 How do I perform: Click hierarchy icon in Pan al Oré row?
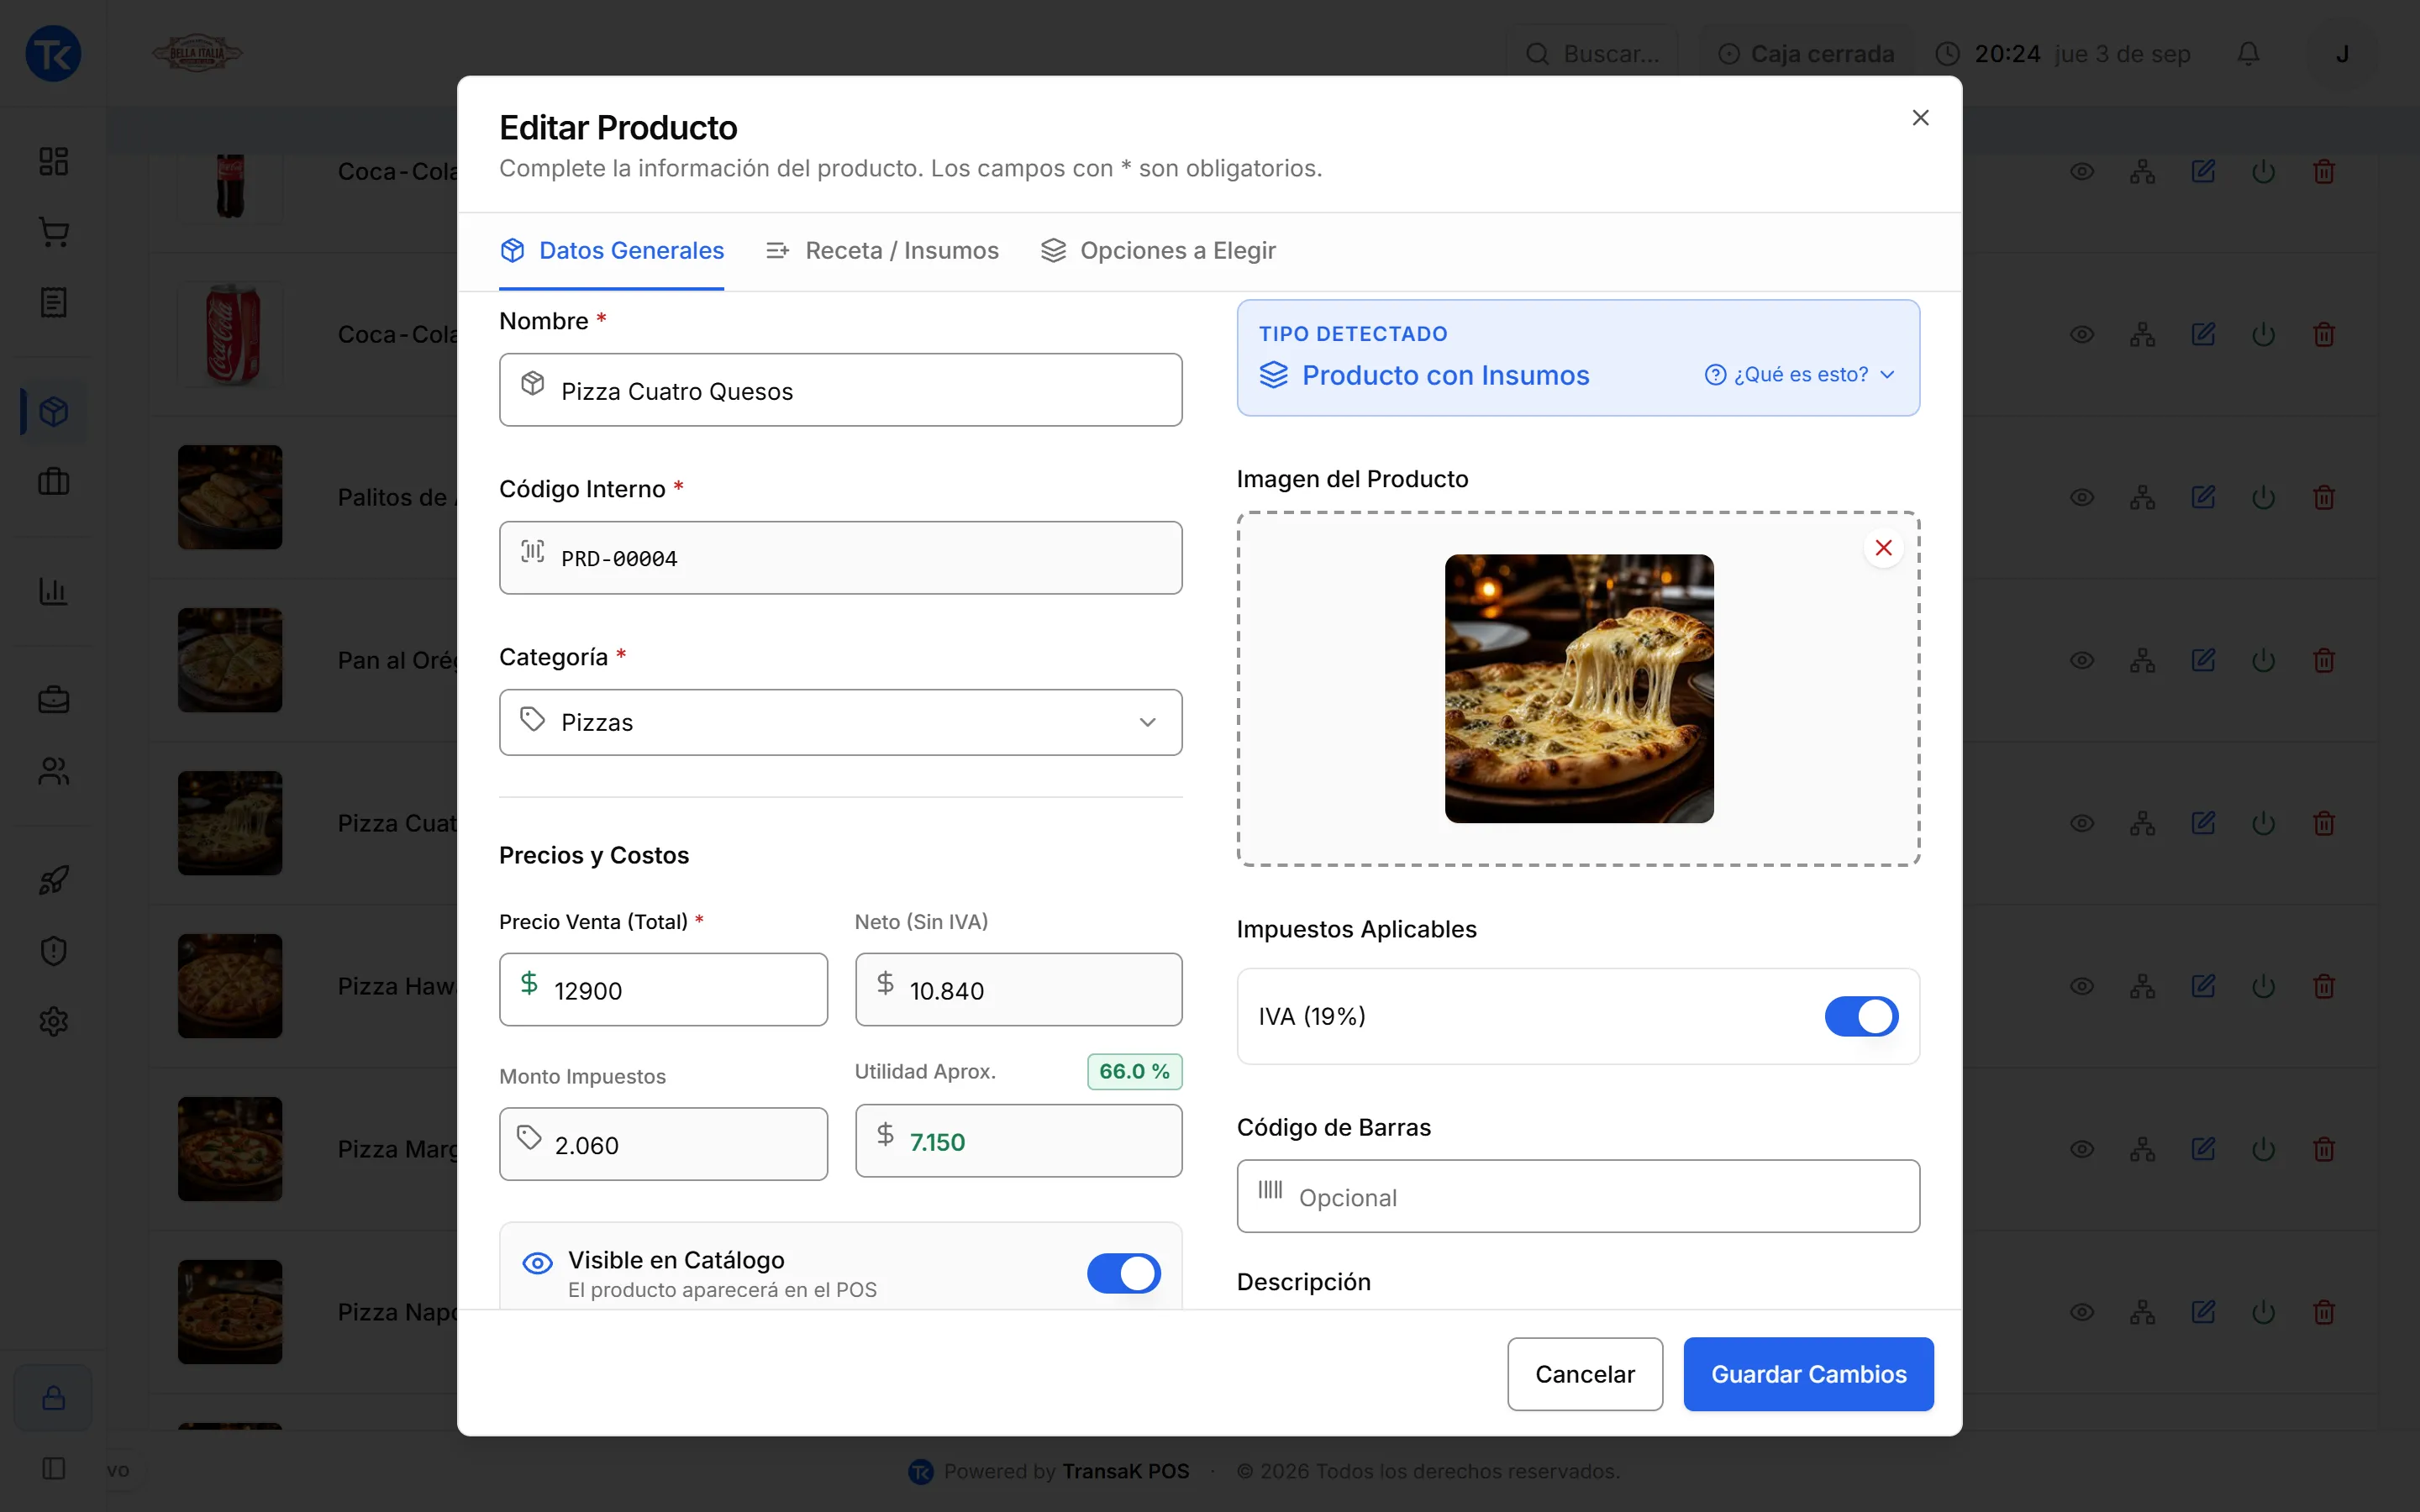pos(2142,660)
